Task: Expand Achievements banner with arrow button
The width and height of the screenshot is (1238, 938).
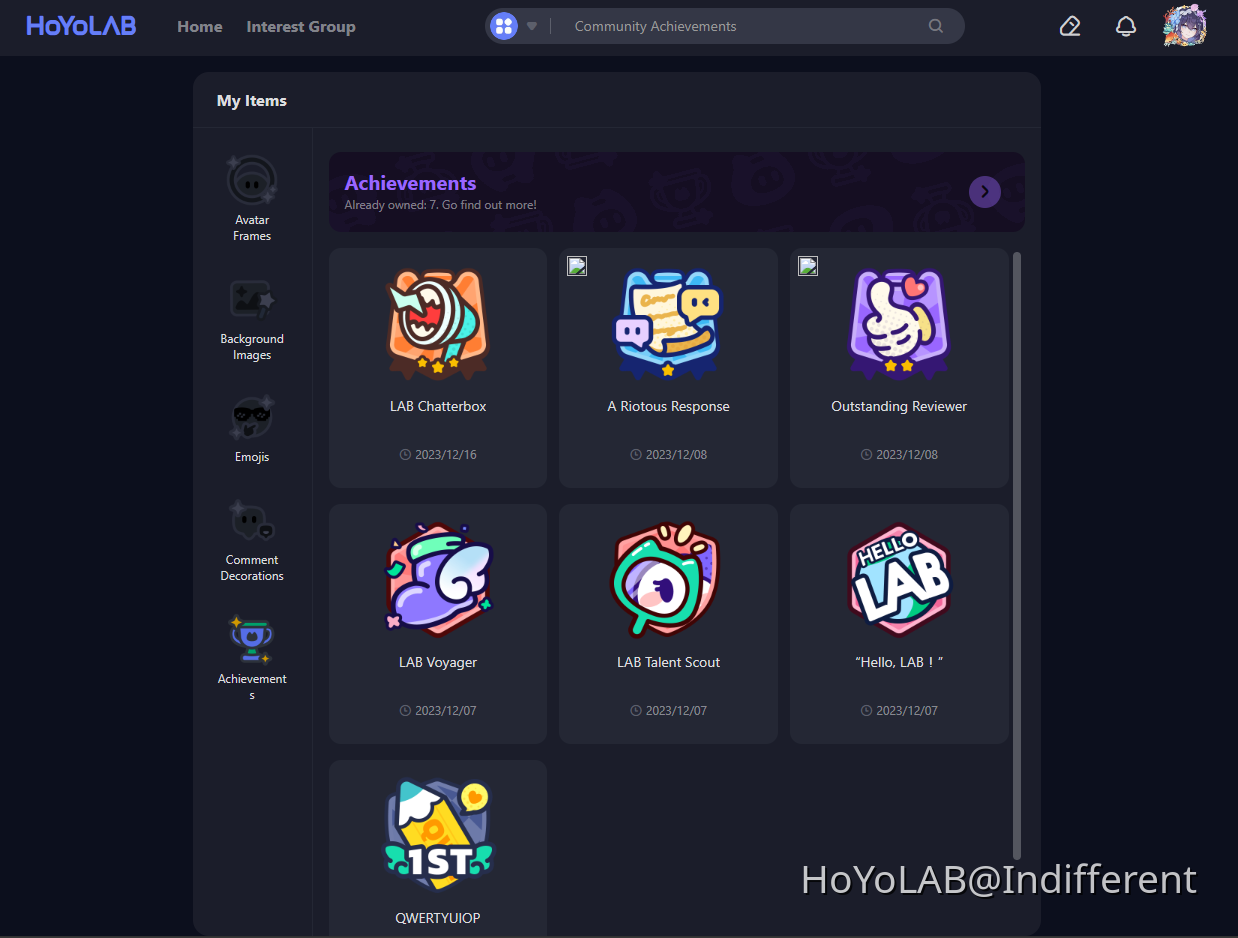Action: [x=985, y=191]
